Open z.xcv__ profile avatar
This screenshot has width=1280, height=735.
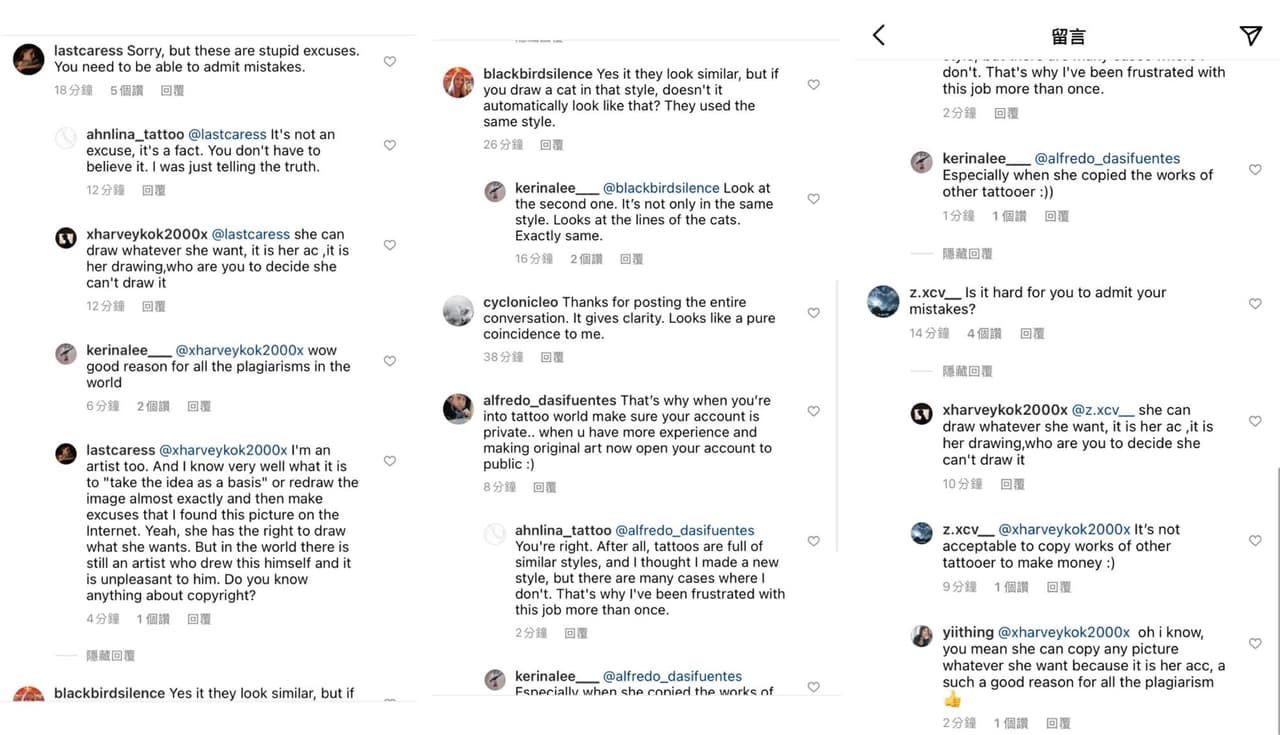pyautogui.click(x=884, y=301)
